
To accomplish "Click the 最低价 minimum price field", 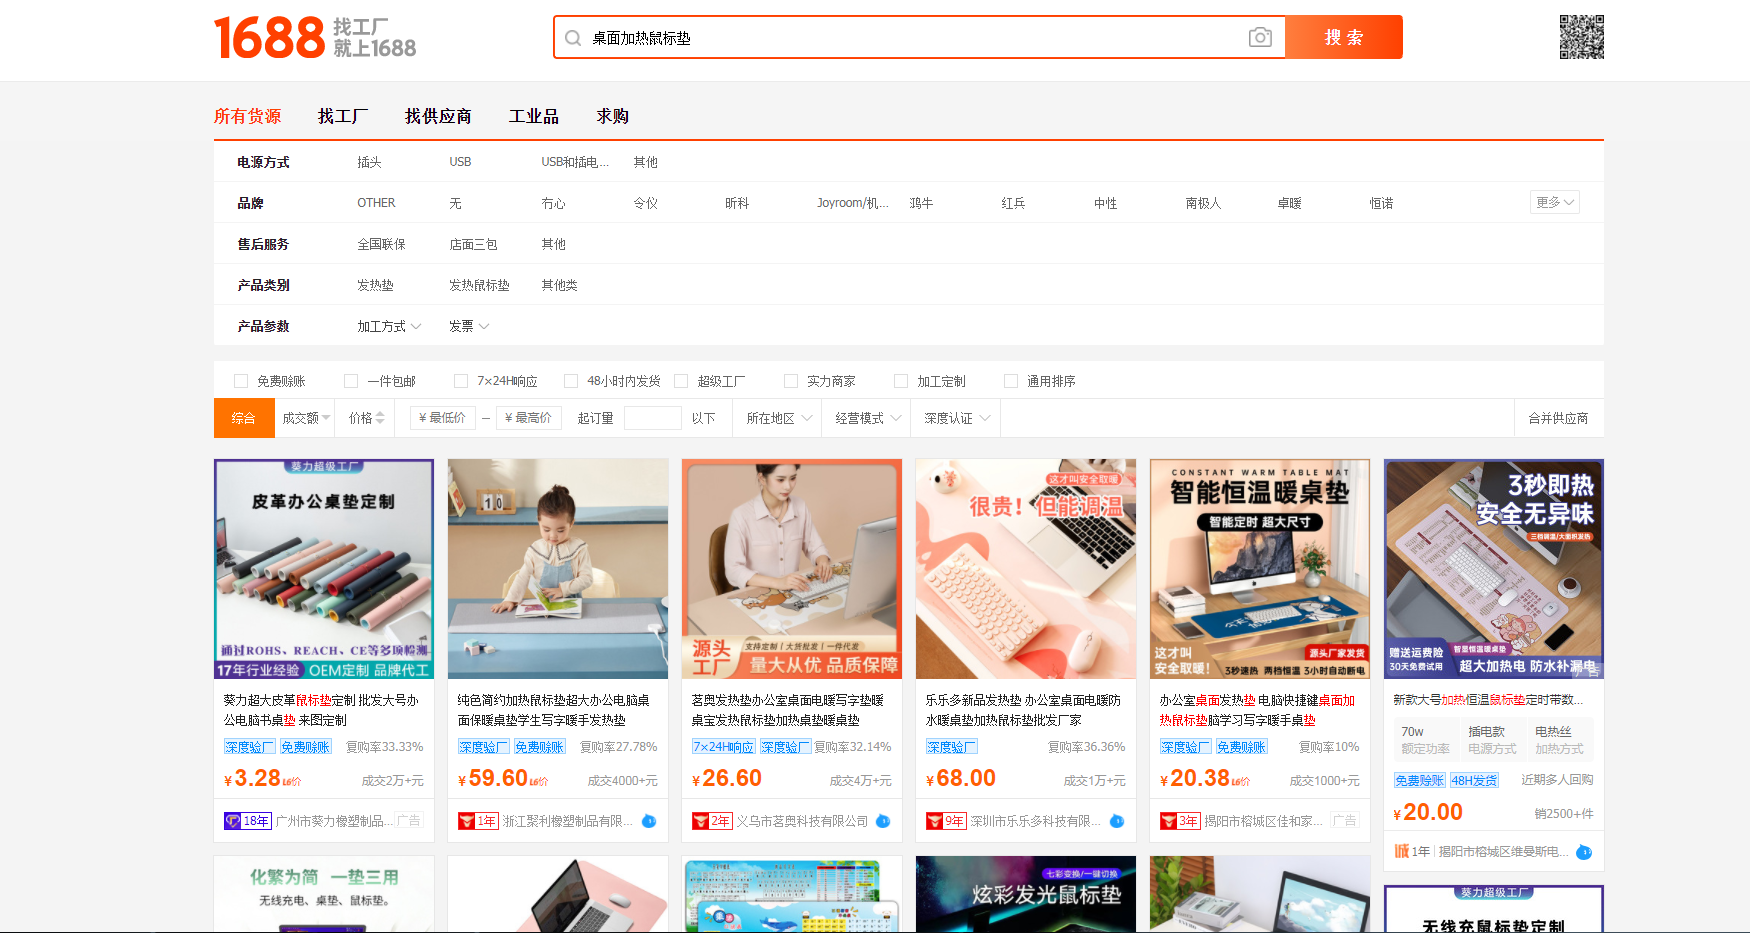I will pyautogui.click(x=442, y=418).
